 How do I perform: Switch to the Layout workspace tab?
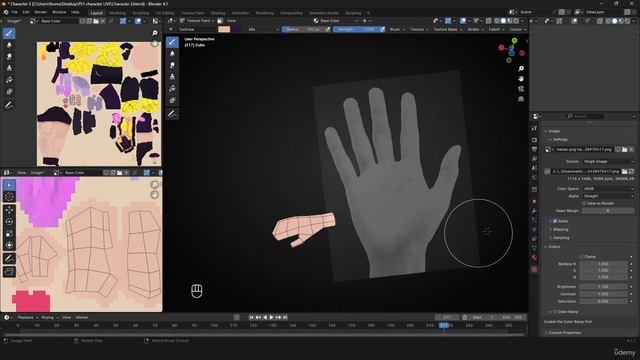[96, 13]
